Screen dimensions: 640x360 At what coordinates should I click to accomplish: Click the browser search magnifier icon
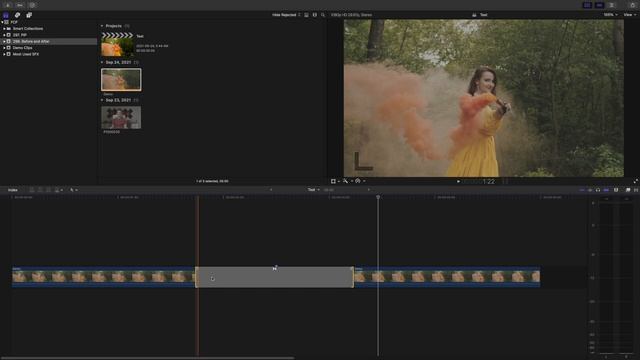tap(323, 15)
